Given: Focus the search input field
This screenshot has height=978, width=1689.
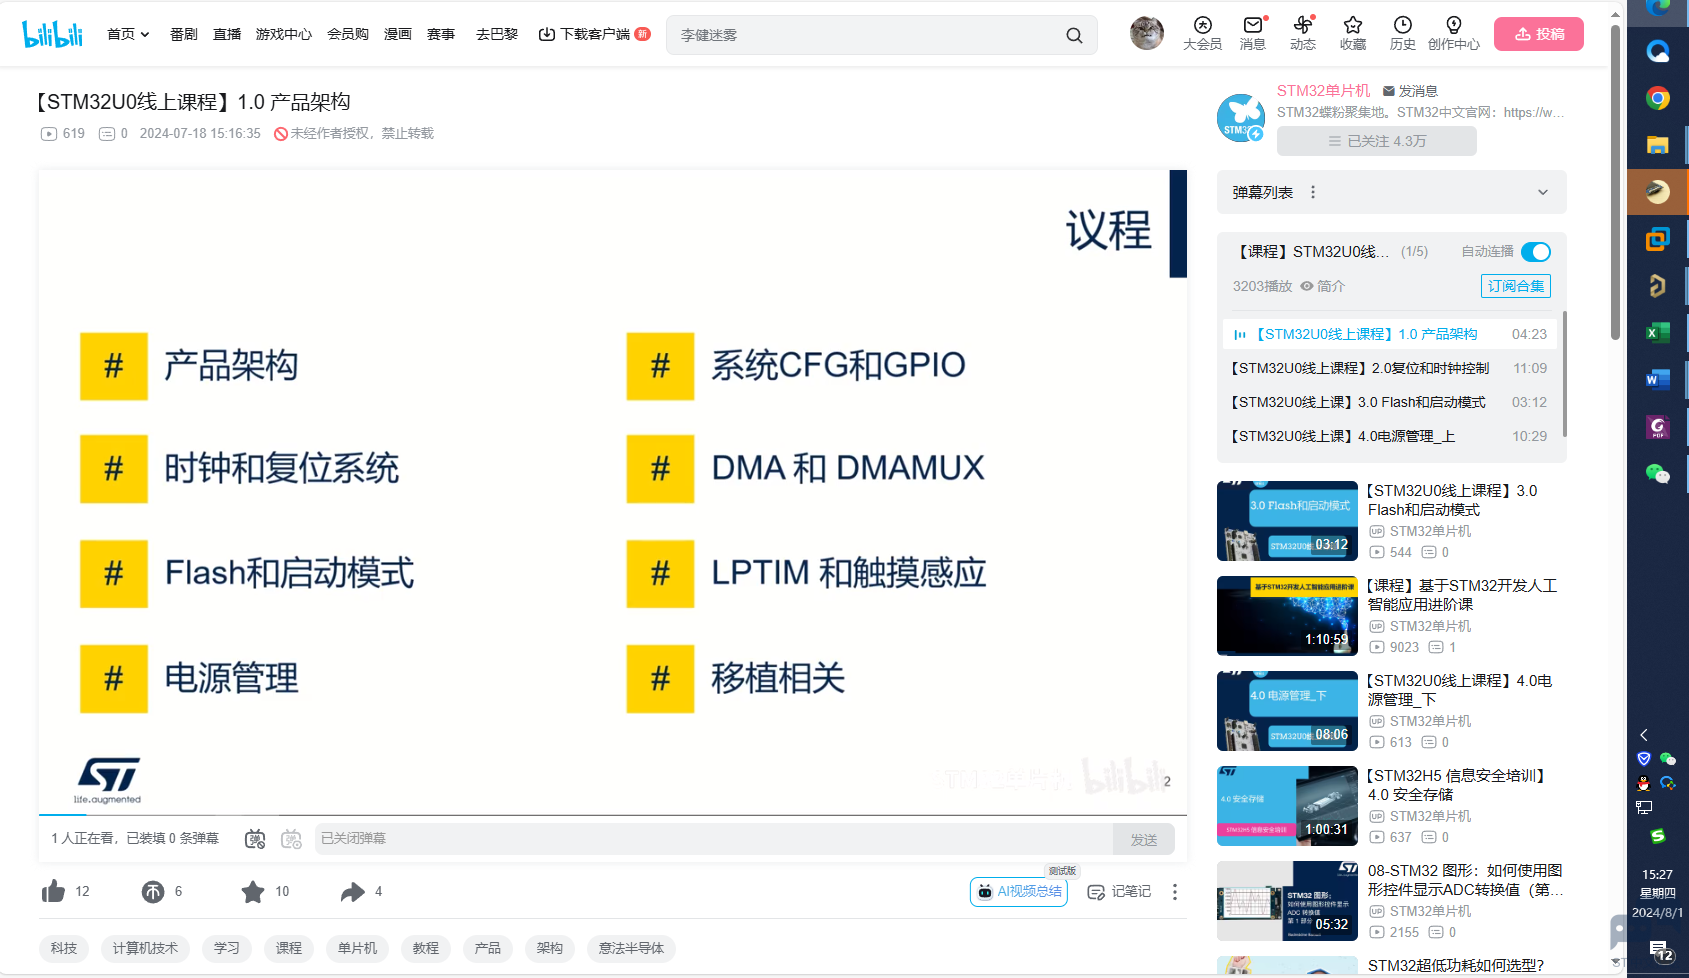Looking at the screenshot, I should pyautogui.click(x=868, y=35).
